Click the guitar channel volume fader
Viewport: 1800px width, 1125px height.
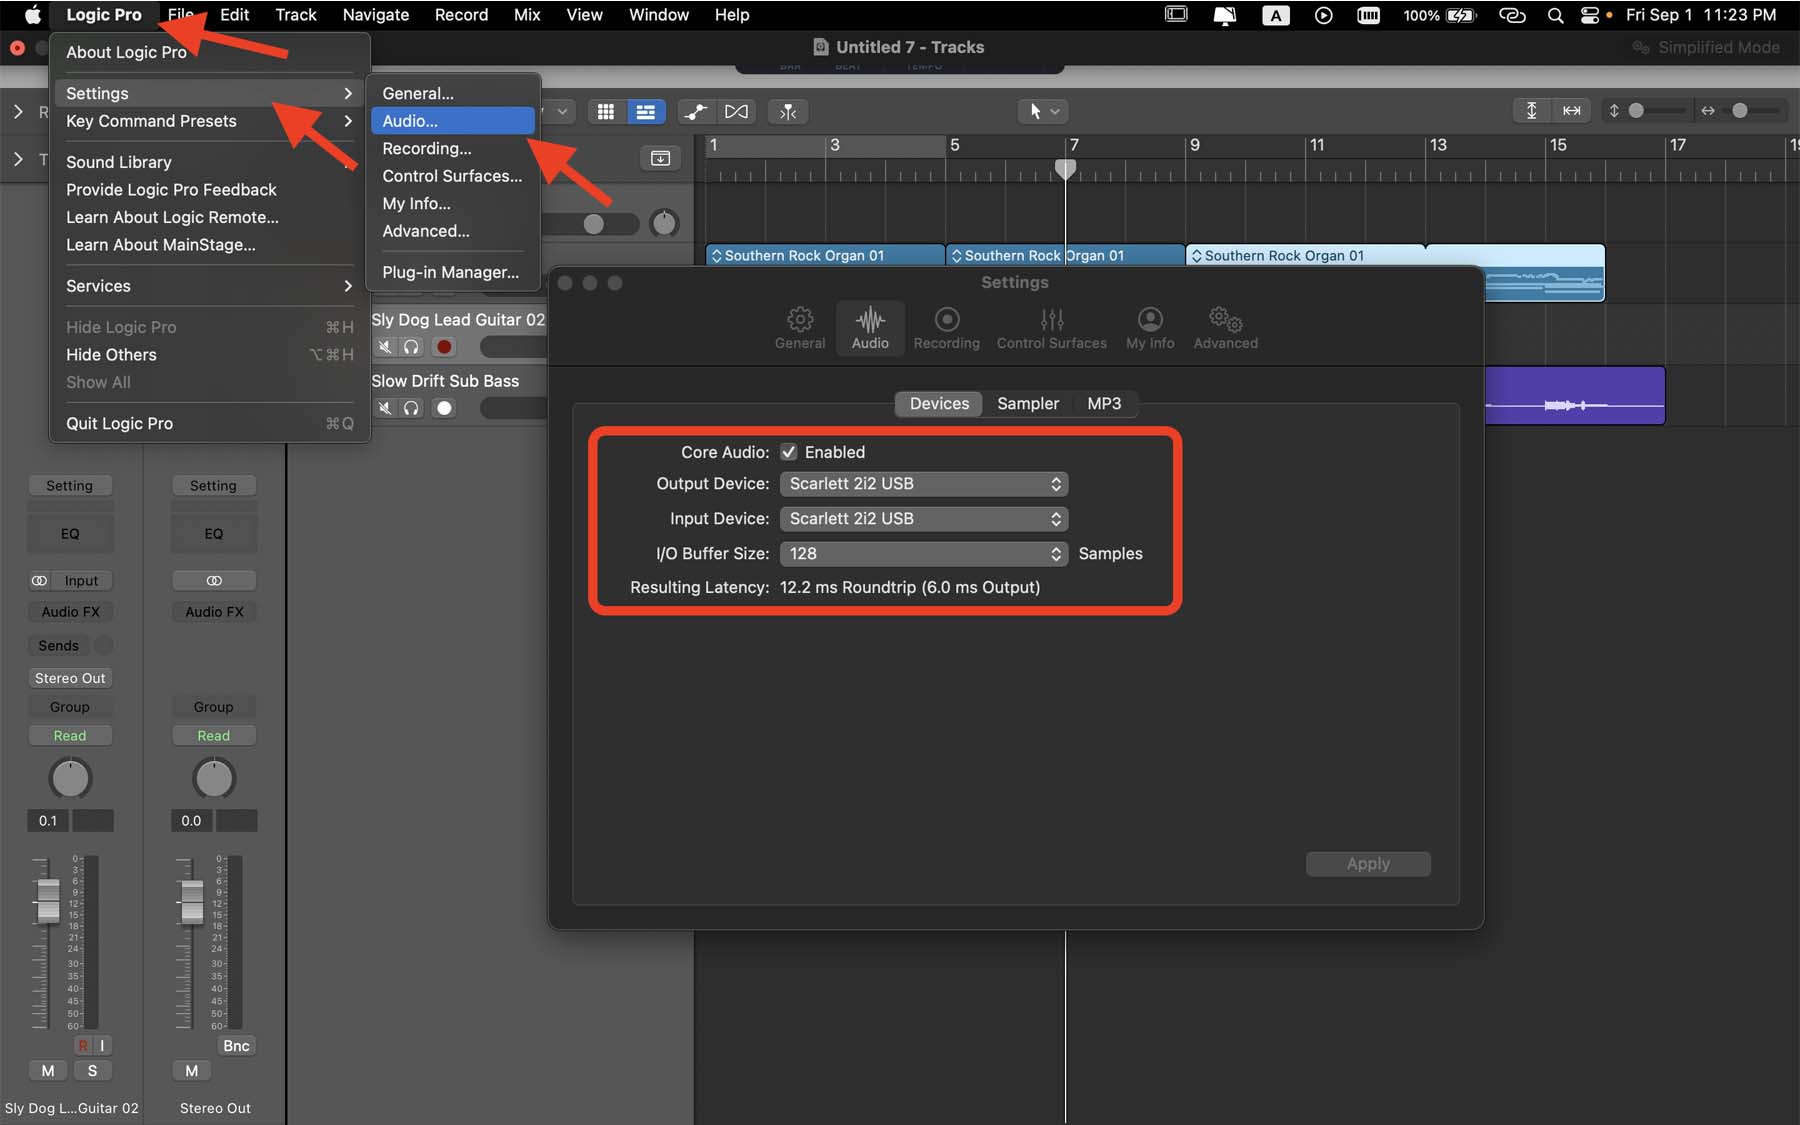[x=47, y=902]
